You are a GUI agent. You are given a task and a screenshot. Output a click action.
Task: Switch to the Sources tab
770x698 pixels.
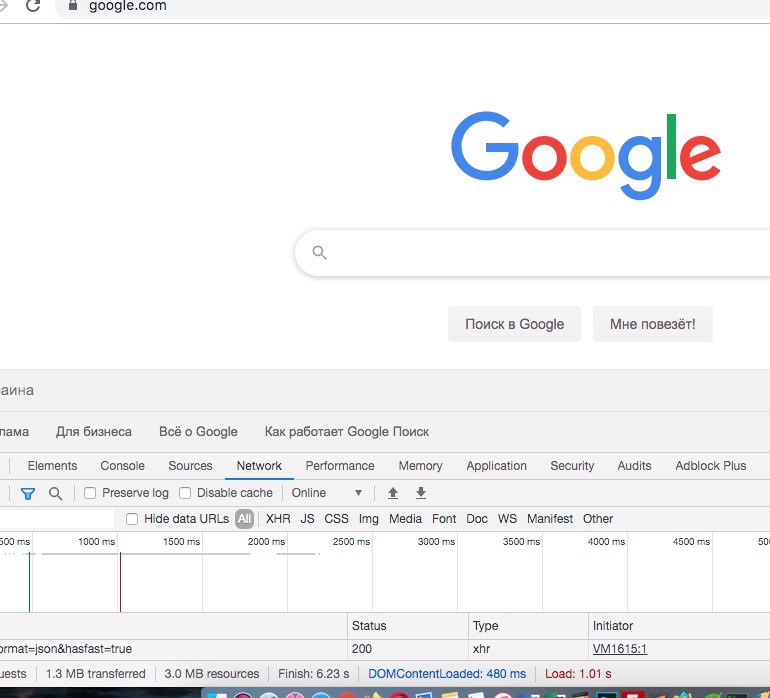(x=190, y=466)
